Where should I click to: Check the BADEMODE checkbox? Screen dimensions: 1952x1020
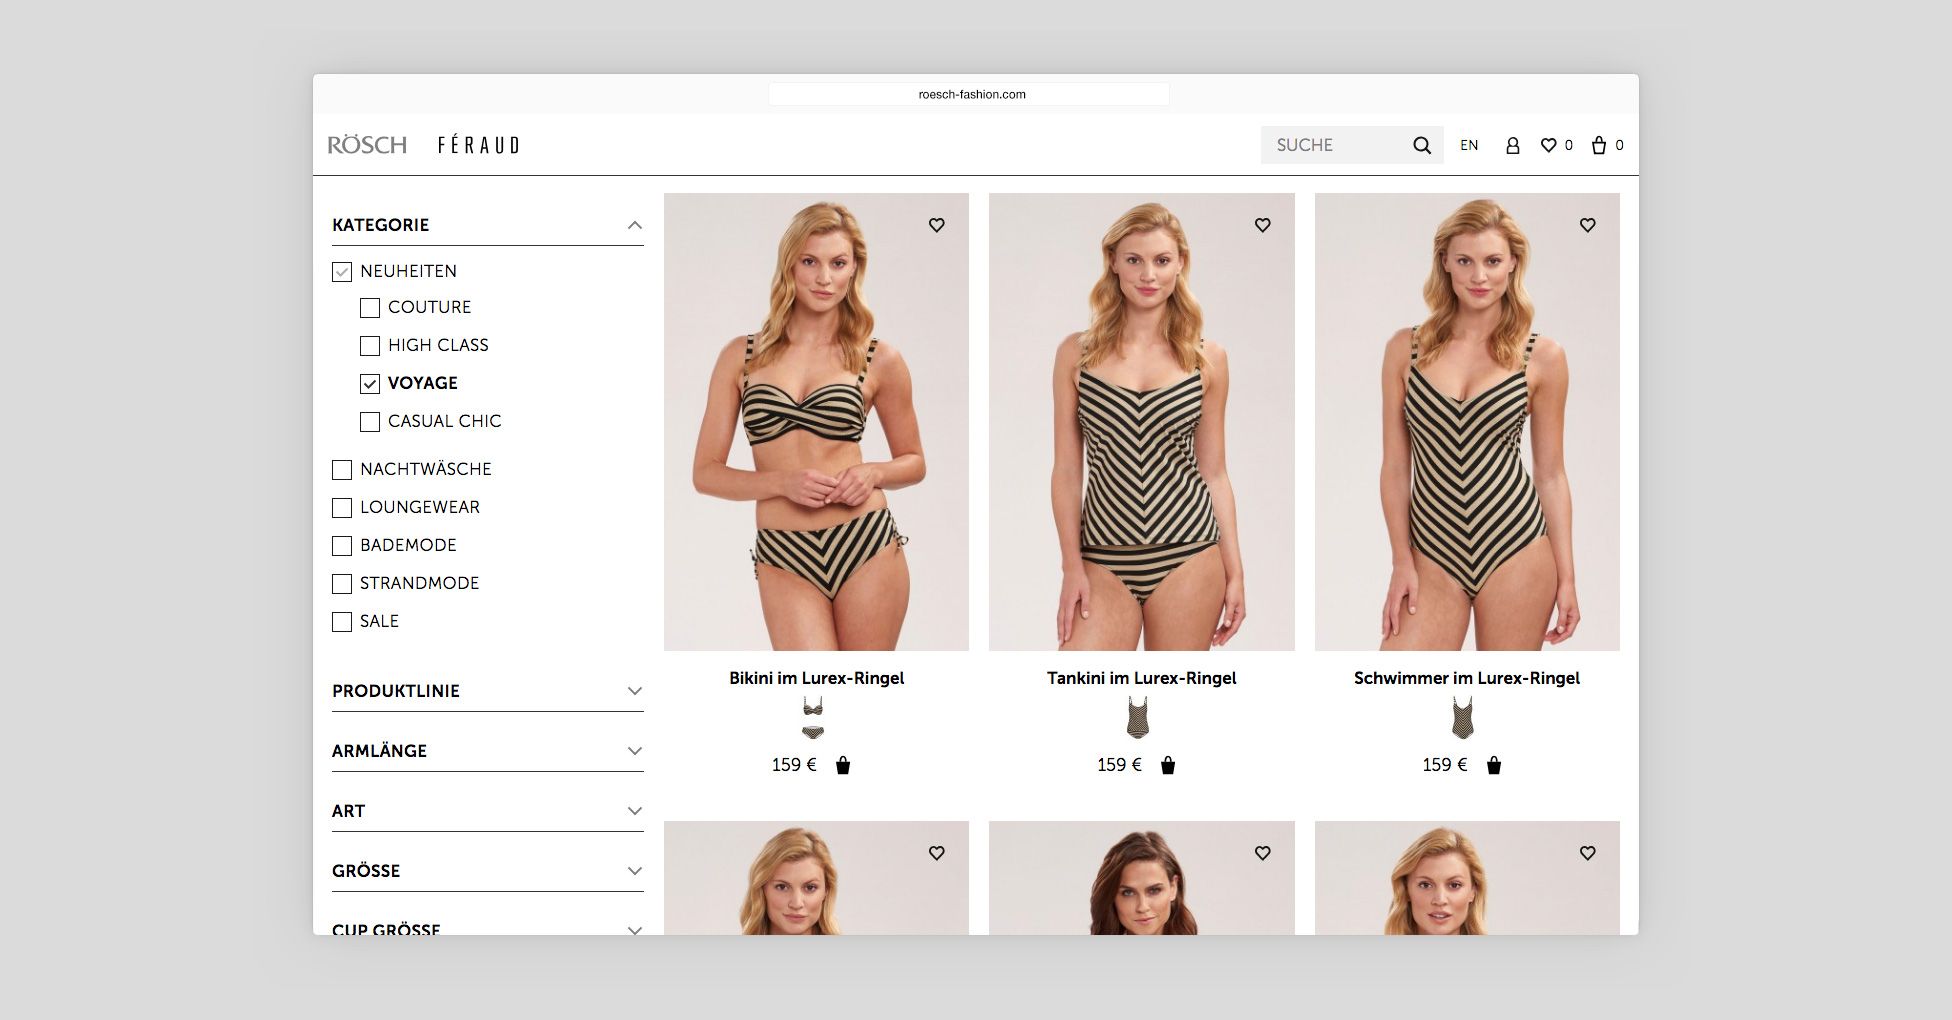342,546
